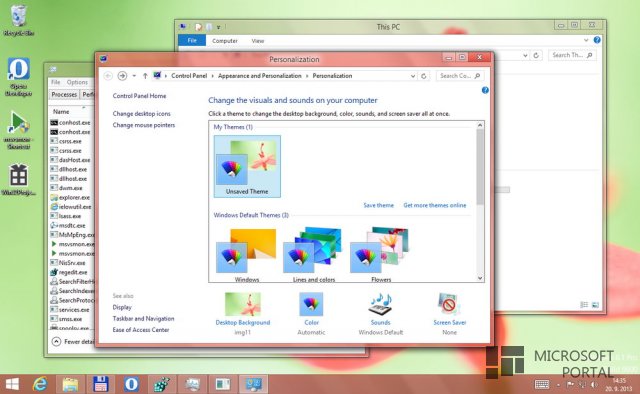Switch This PC to details view

pos(584,305)
